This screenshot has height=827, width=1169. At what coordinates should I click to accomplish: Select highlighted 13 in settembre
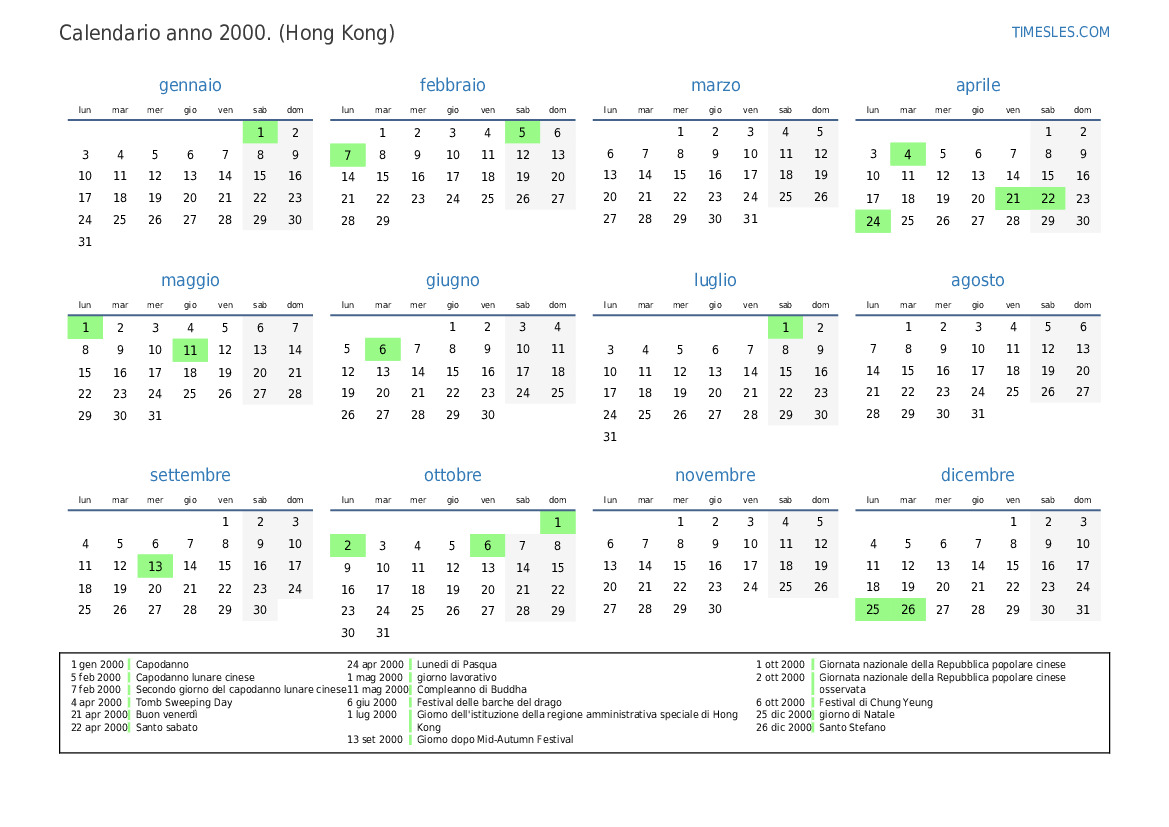click(155, 567)
